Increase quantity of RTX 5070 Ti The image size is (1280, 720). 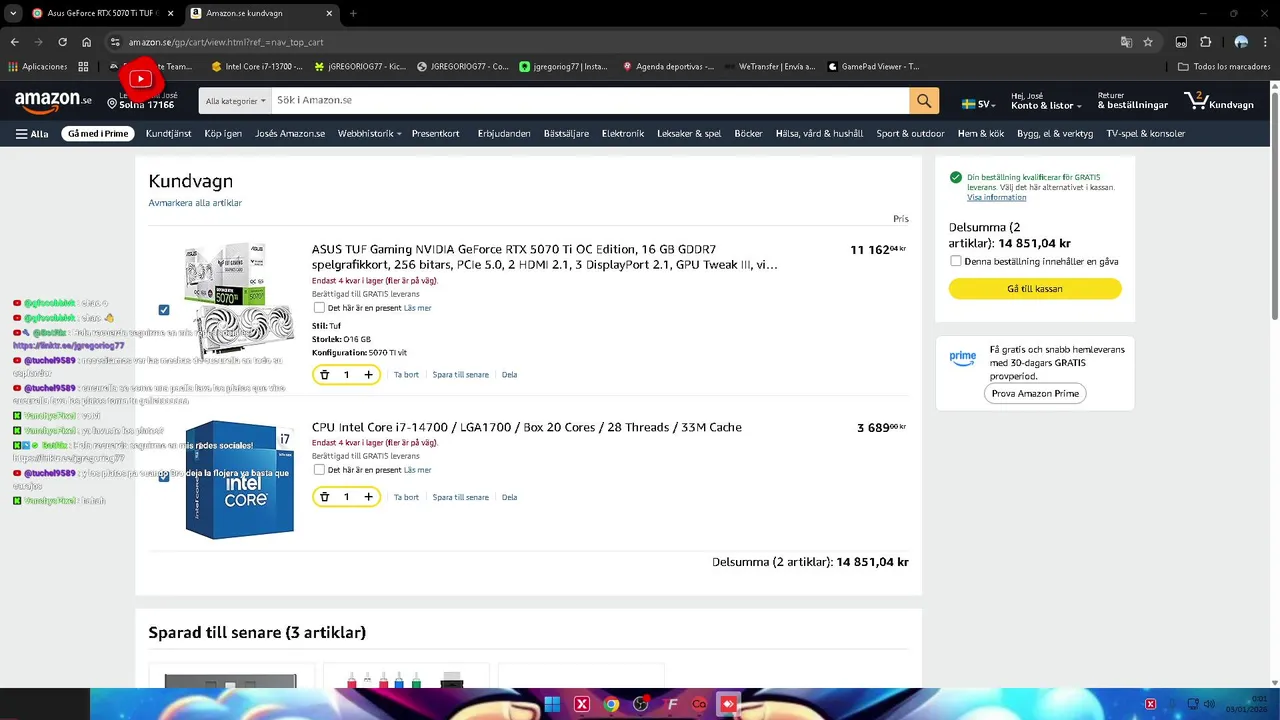[368, 375]
